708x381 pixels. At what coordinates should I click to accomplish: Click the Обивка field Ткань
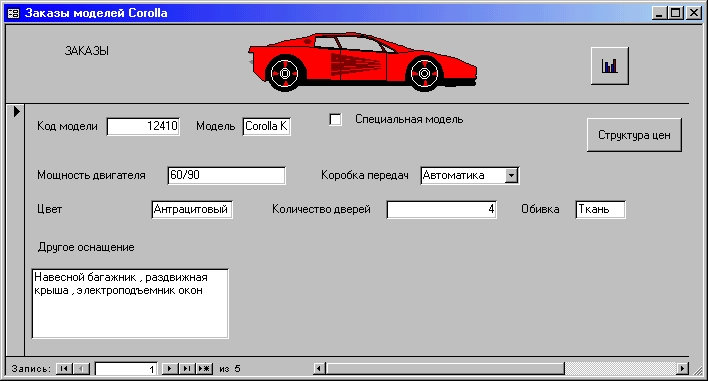(x=601, y=209)
